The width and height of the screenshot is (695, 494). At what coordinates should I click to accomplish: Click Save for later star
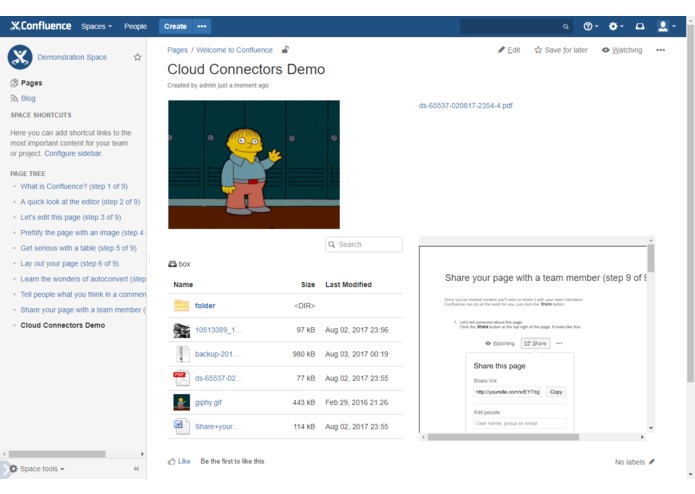click(x=561, y=50)
